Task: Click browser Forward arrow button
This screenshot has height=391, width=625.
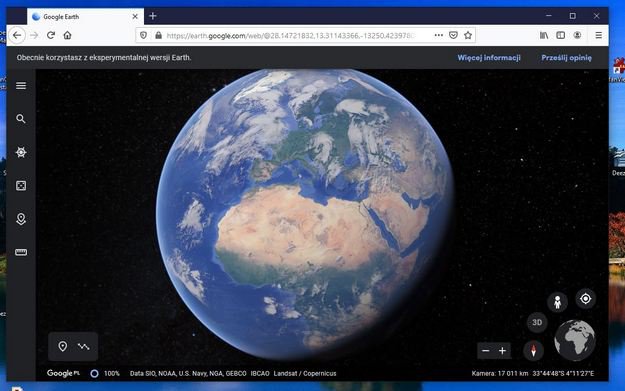Action: [34, 35]
